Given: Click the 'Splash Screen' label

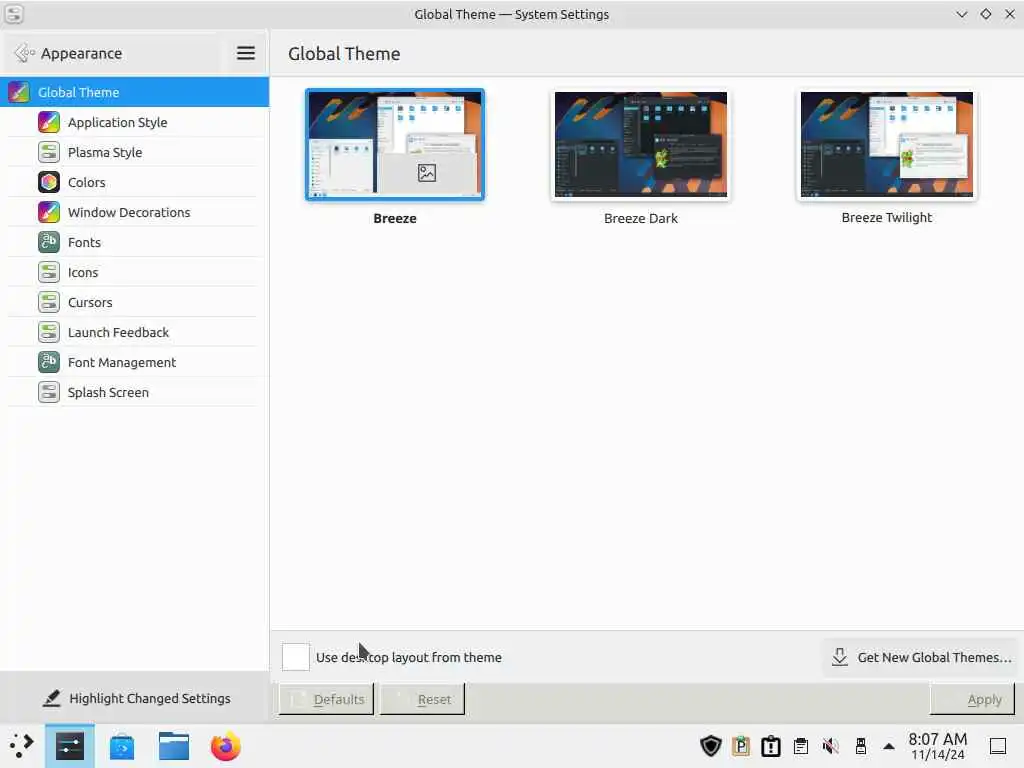Looking at the screenshot, I should 108,392.
